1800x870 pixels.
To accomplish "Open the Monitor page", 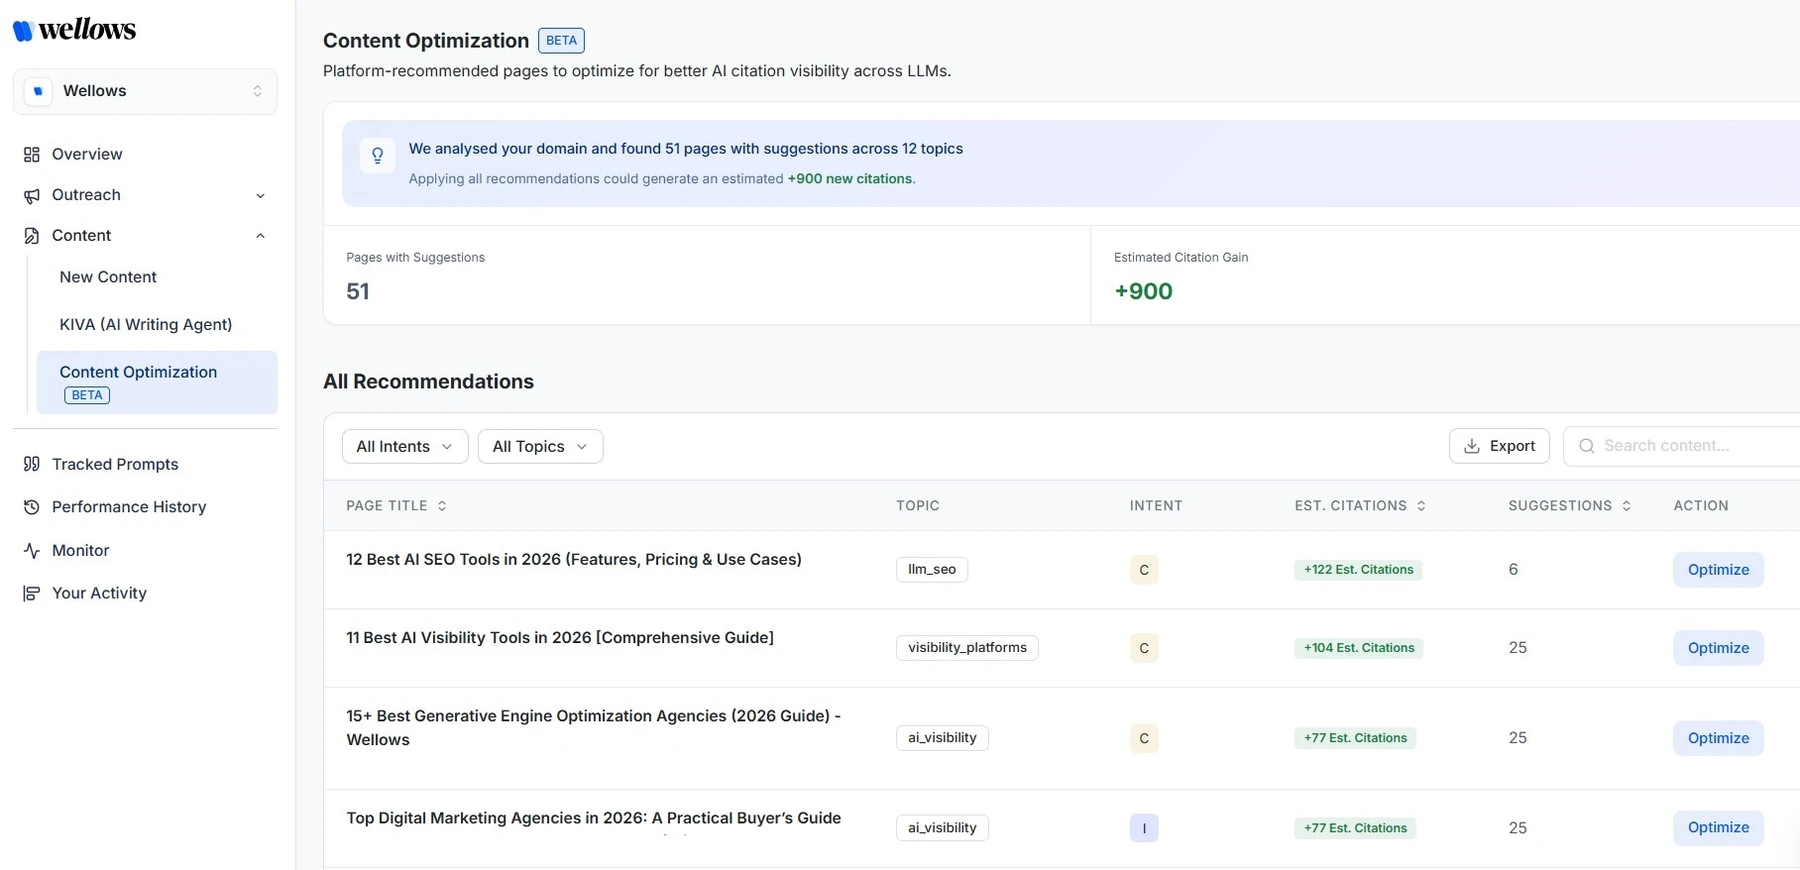I will coord(81,551).
